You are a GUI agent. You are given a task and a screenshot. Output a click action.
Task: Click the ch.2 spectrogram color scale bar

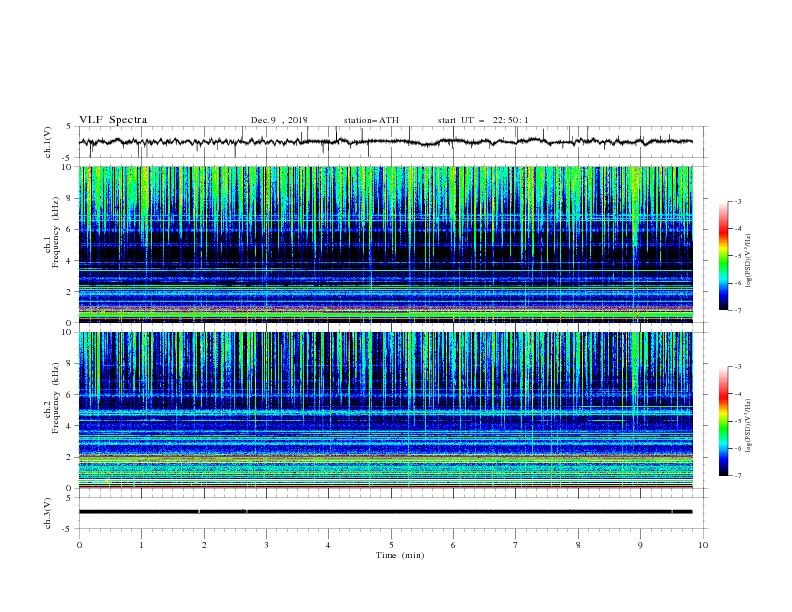tap(723, 421)
